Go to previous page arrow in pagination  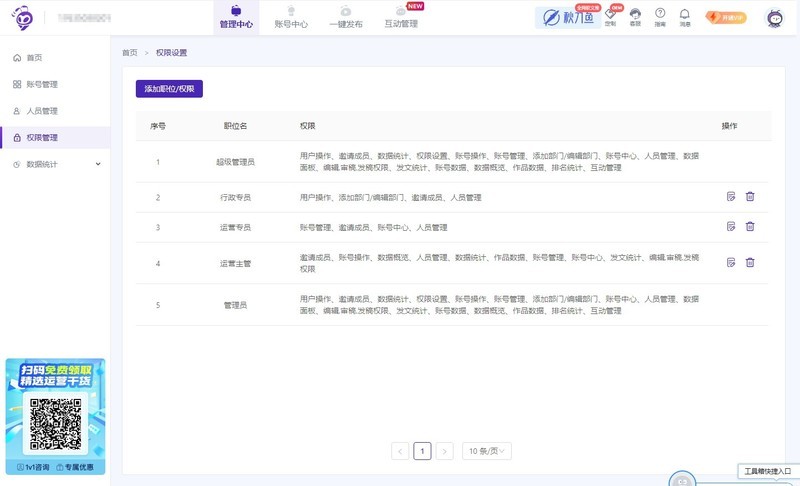[400, 452]
